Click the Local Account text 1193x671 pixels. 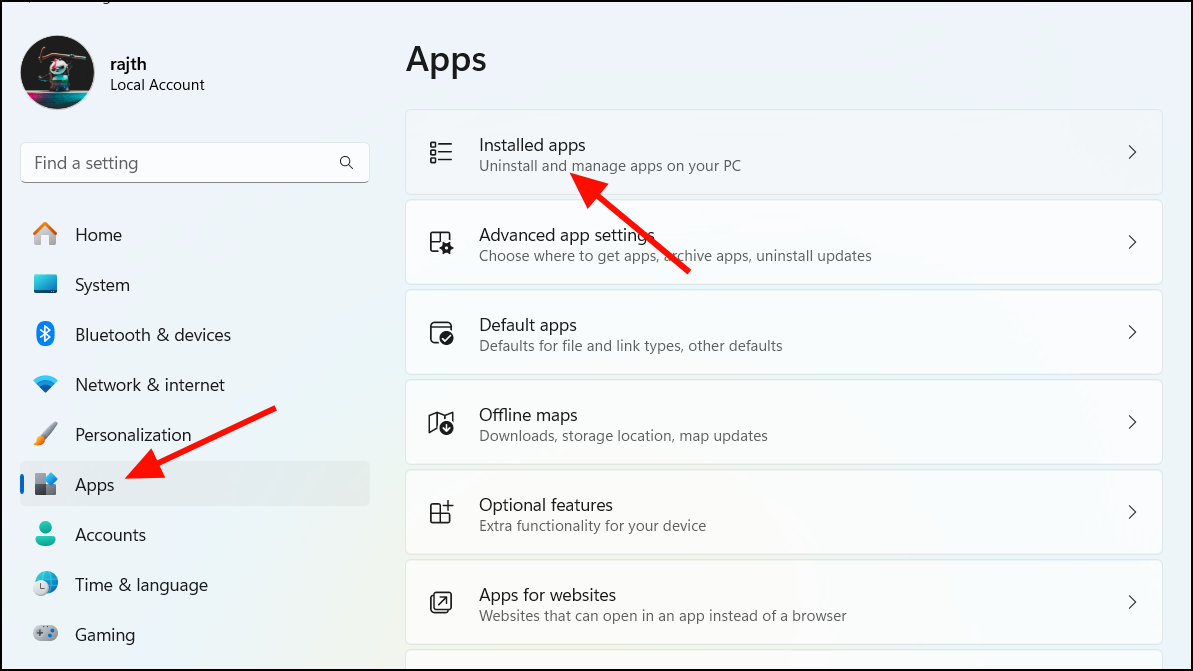[157, 85]
